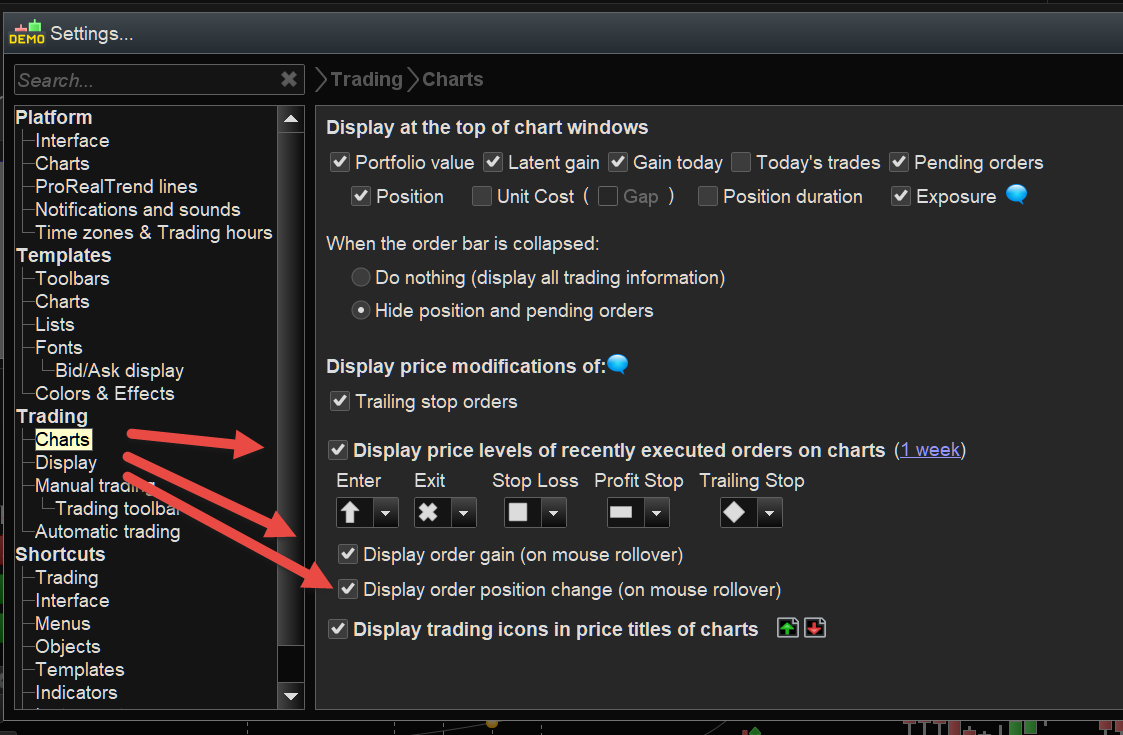The height and width of the screenshot is (735, 1123).
Task: Clear search with the X icon
Action: [x=289, y=79]
